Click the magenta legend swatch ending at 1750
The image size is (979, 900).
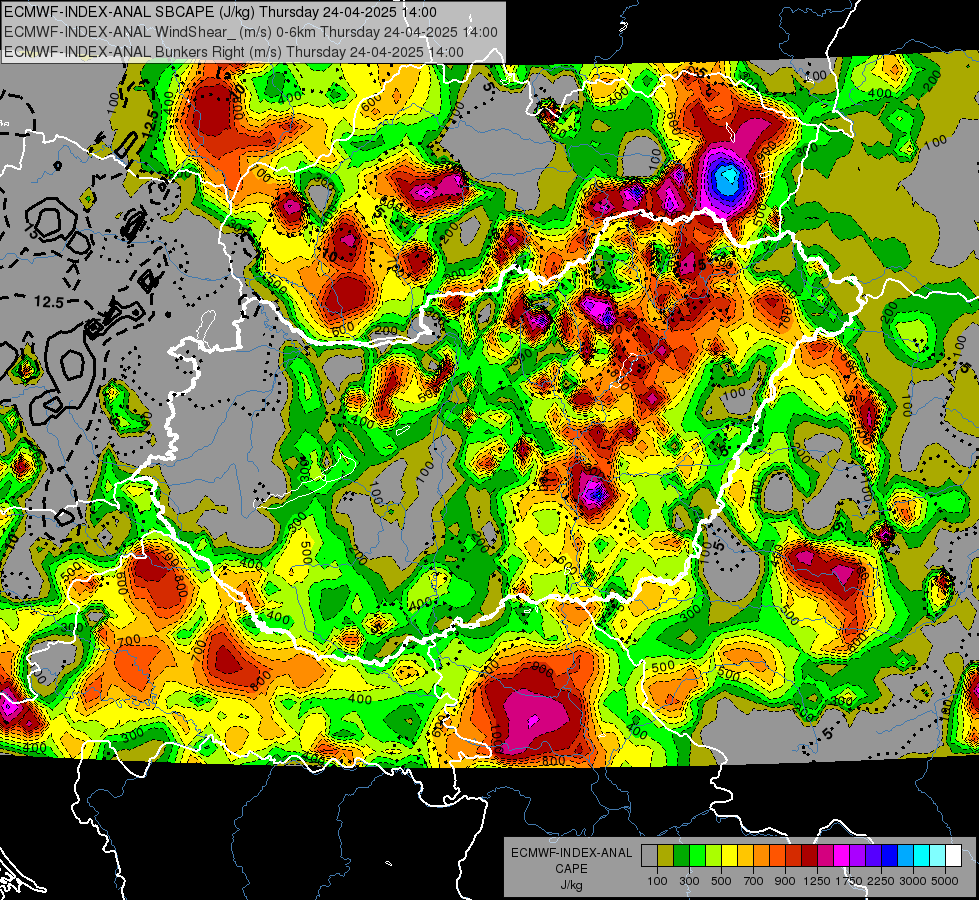click(842, 856)
